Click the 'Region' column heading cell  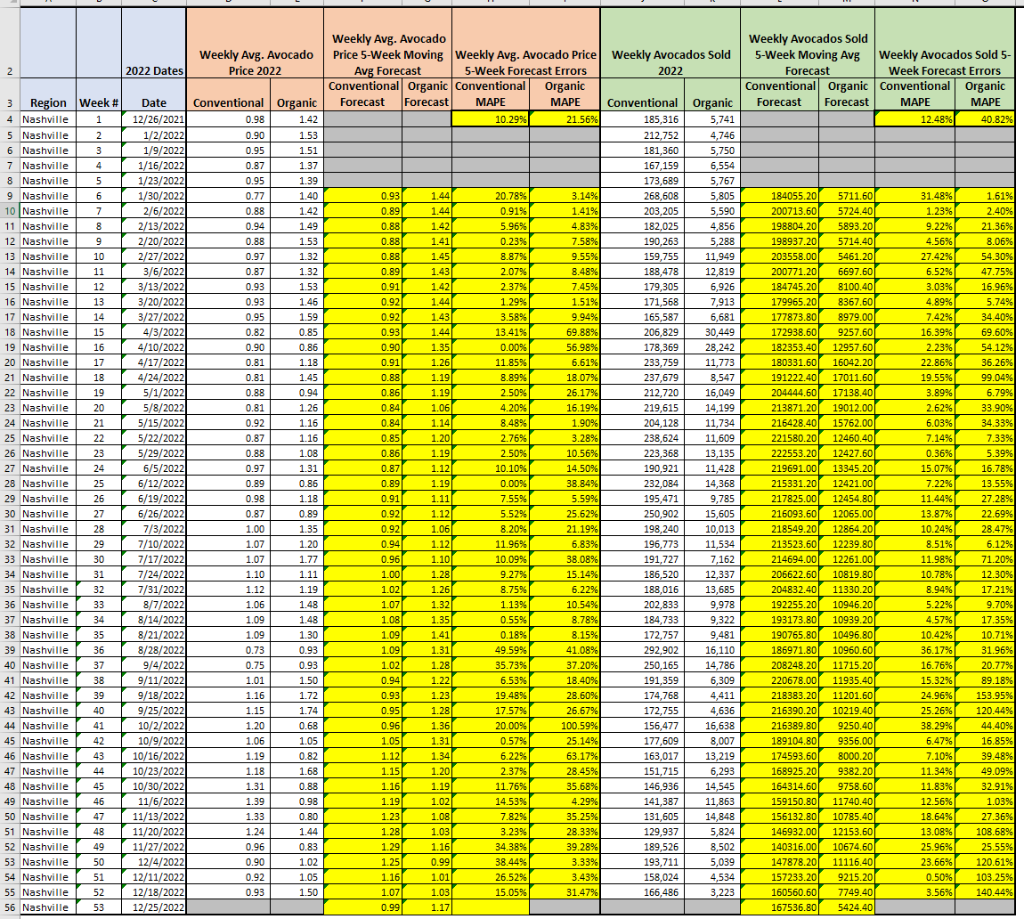pyautogui.click(x=48, y=95)
